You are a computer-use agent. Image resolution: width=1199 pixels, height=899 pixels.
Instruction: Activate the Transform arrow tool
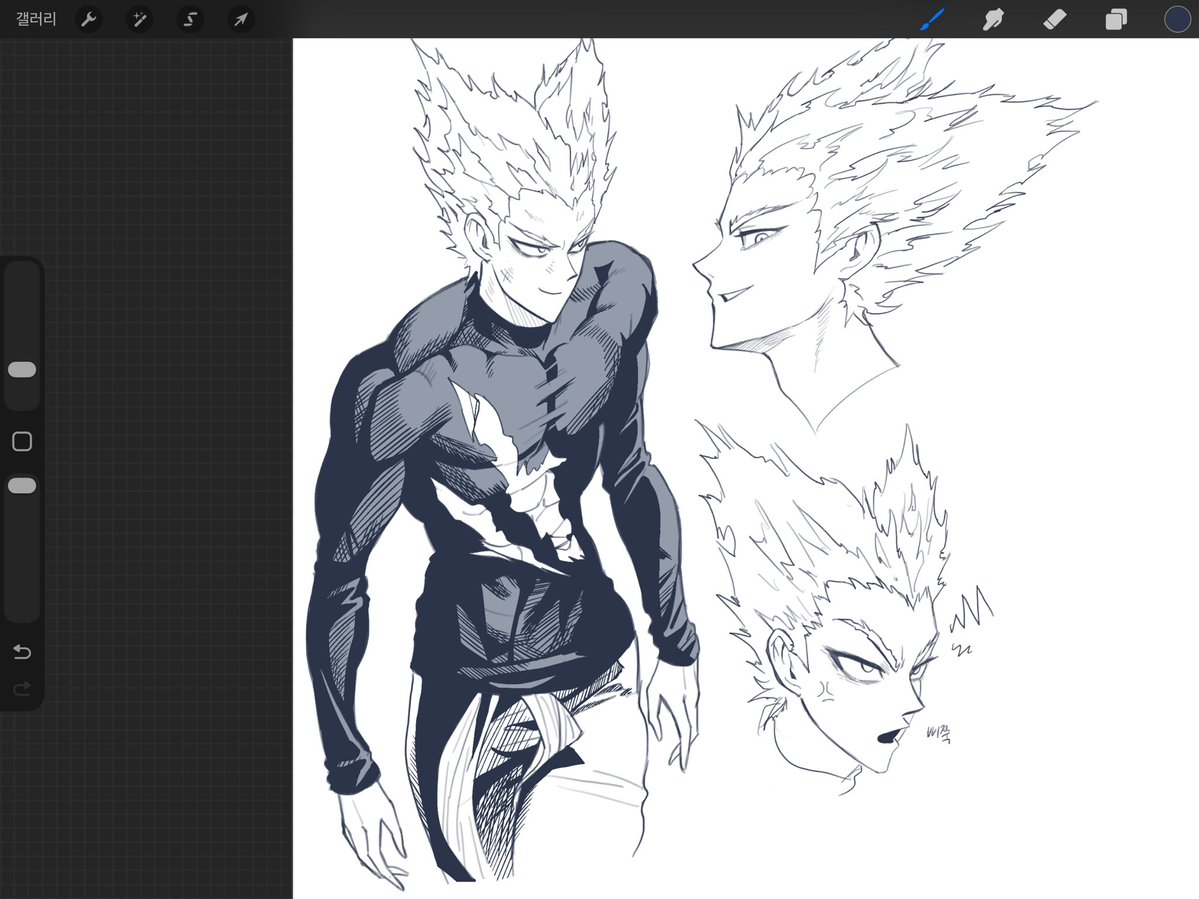[241, 19]
